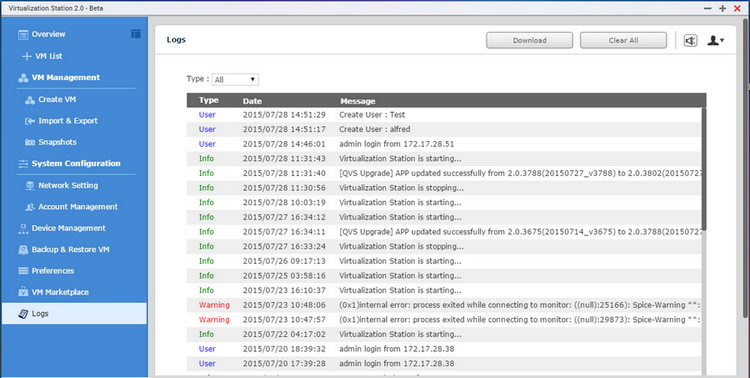
Task: Click the Import & Export arrow icon
Action: coord(30,121)
